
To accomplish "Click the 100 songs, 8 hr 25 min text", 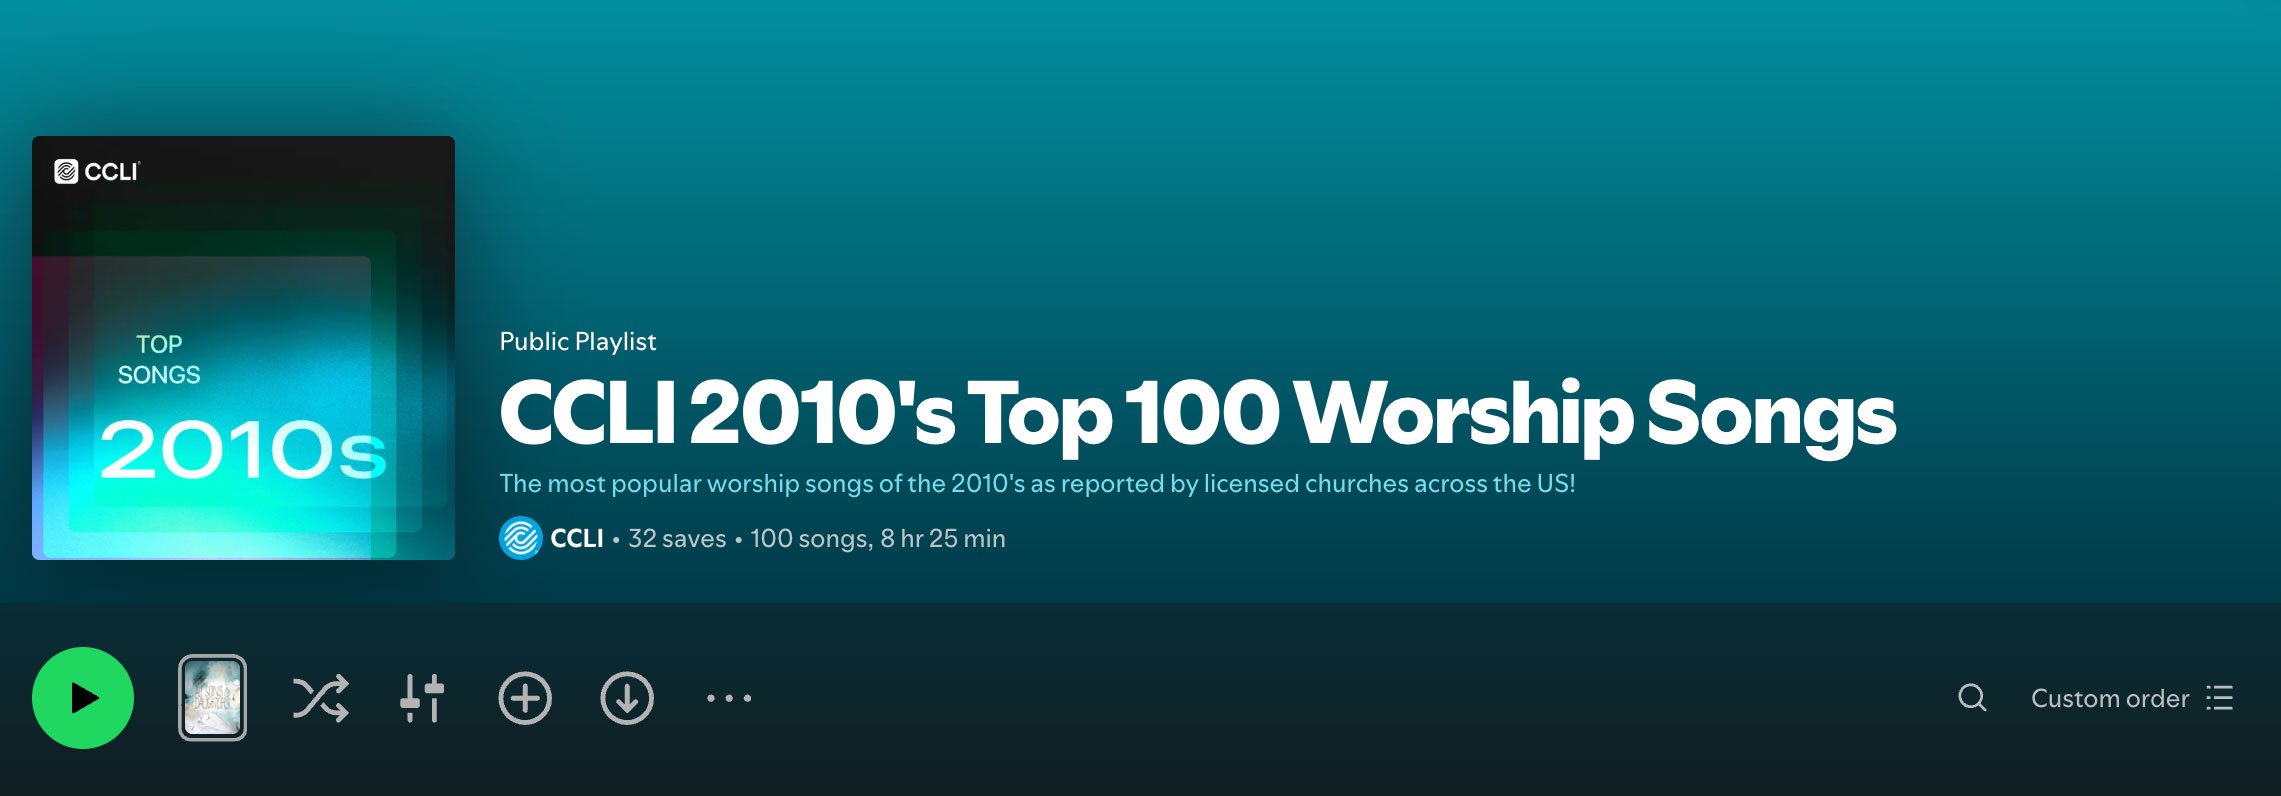I will click(x=878, y=538).
